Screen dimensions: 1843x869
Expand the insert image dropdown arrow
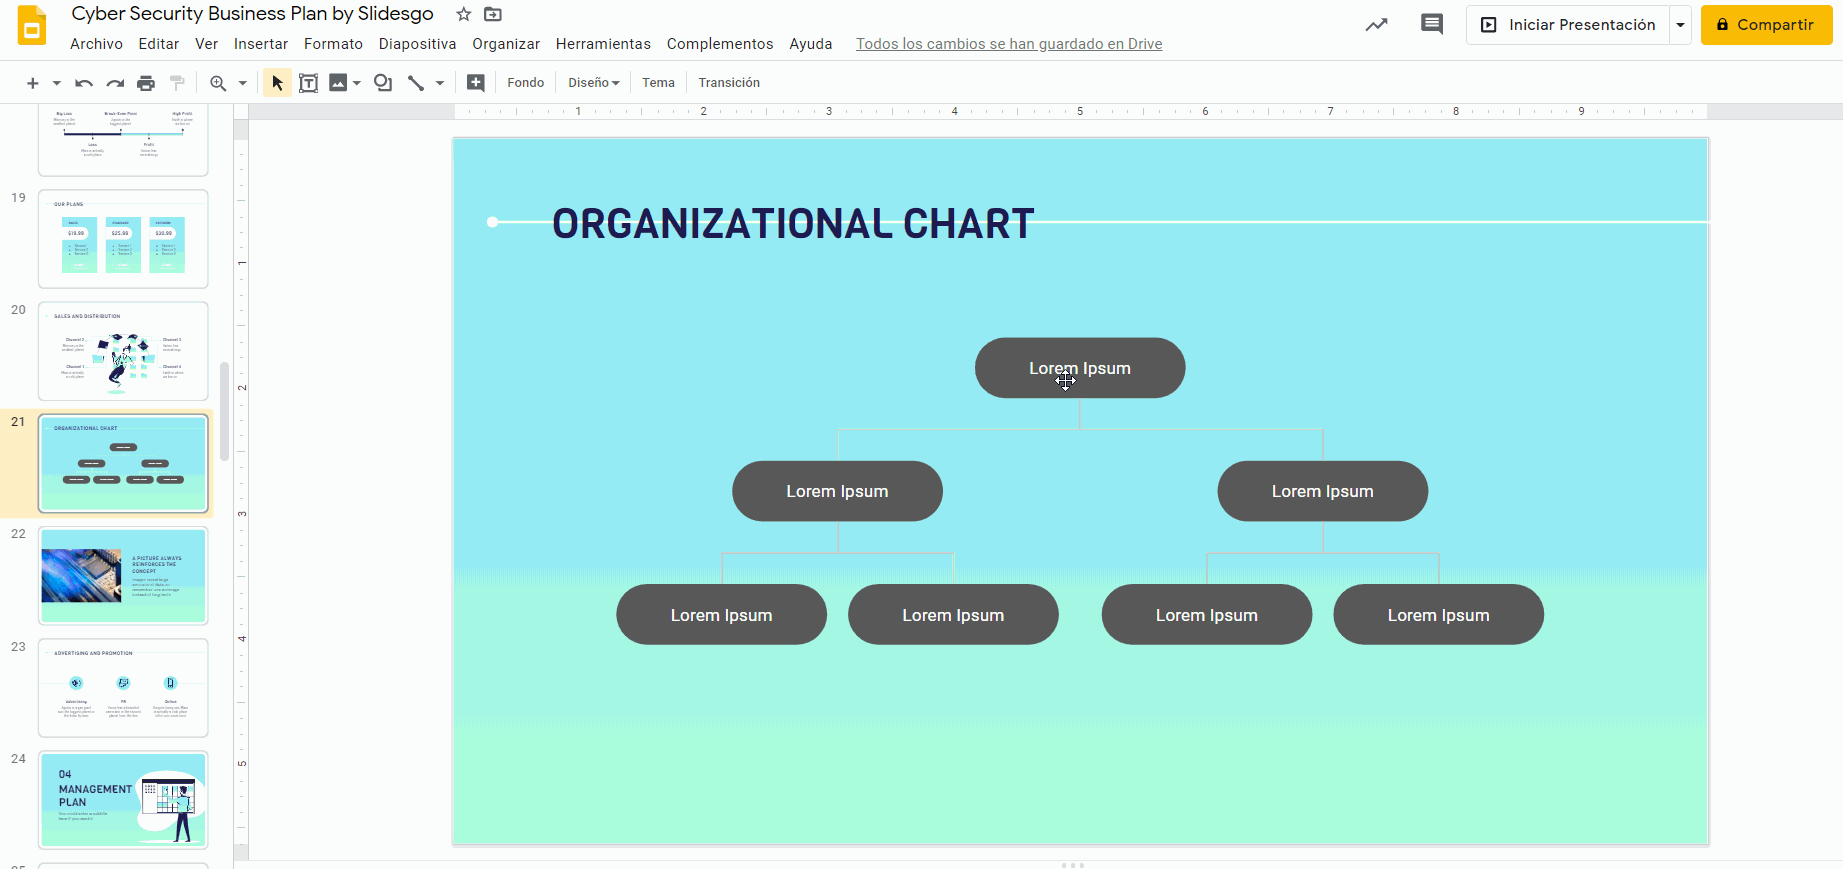356,83
